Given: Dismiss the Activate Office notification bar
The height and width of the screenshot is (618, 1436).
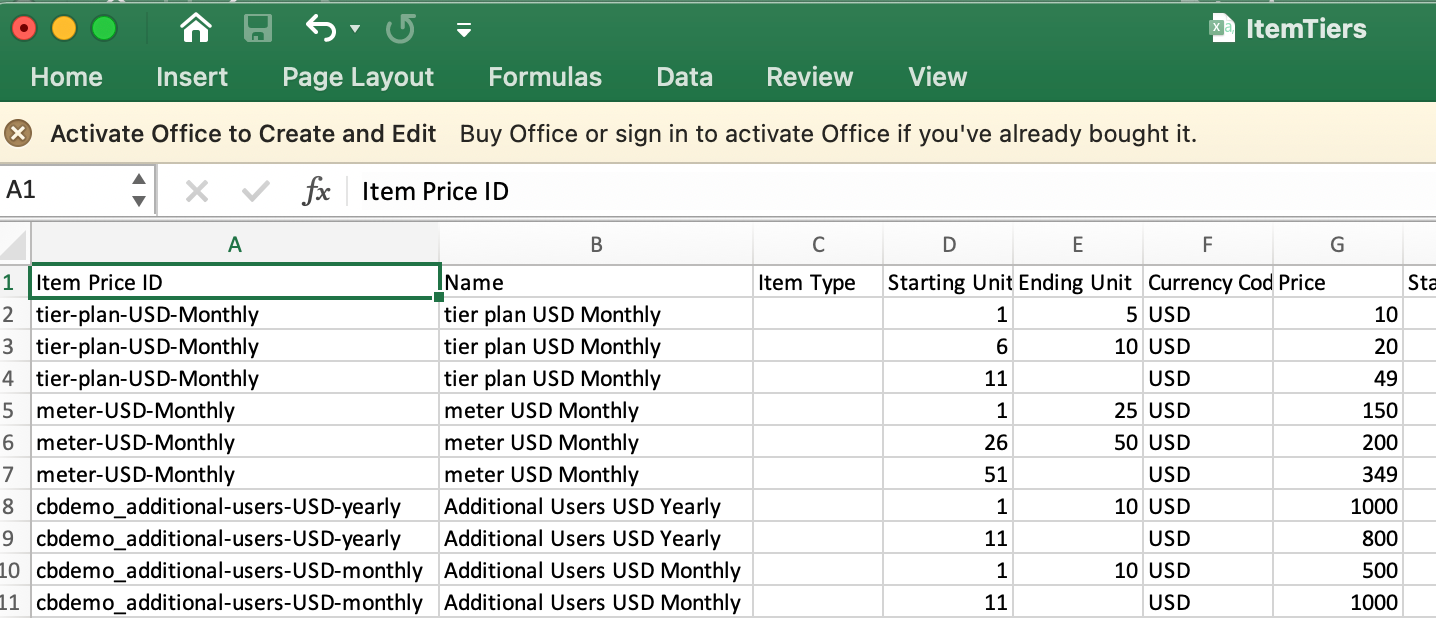Looking at the screenshot, I should tap(19, 133).
